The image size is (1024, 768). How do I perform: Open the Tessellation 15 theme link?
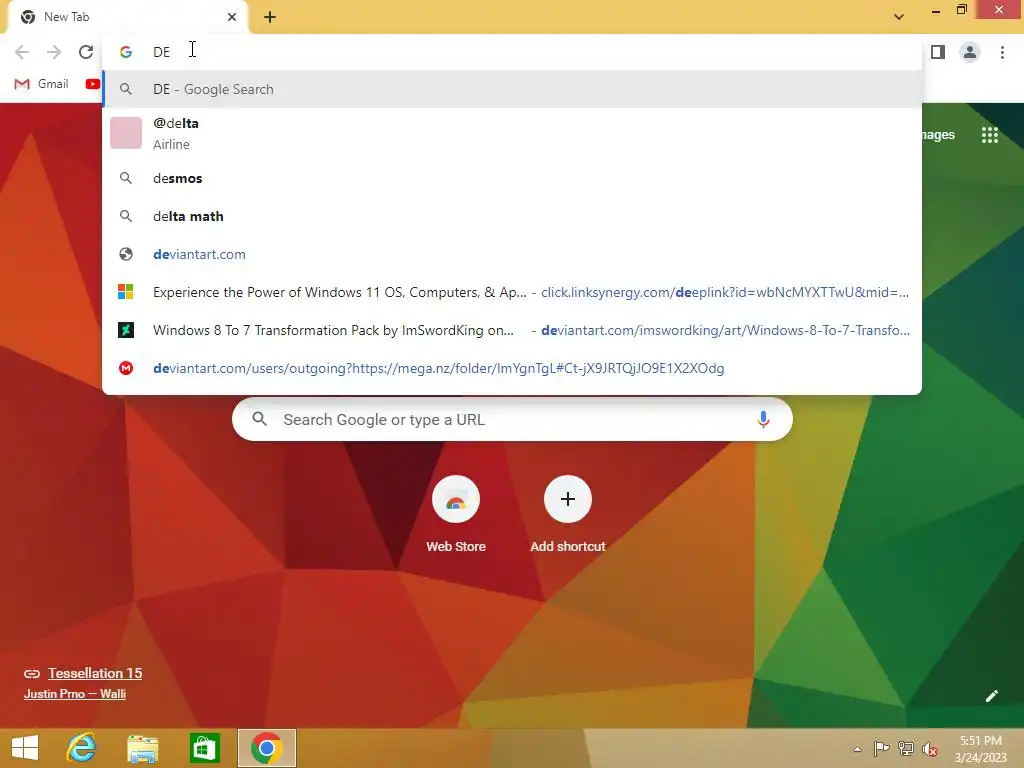95,673
